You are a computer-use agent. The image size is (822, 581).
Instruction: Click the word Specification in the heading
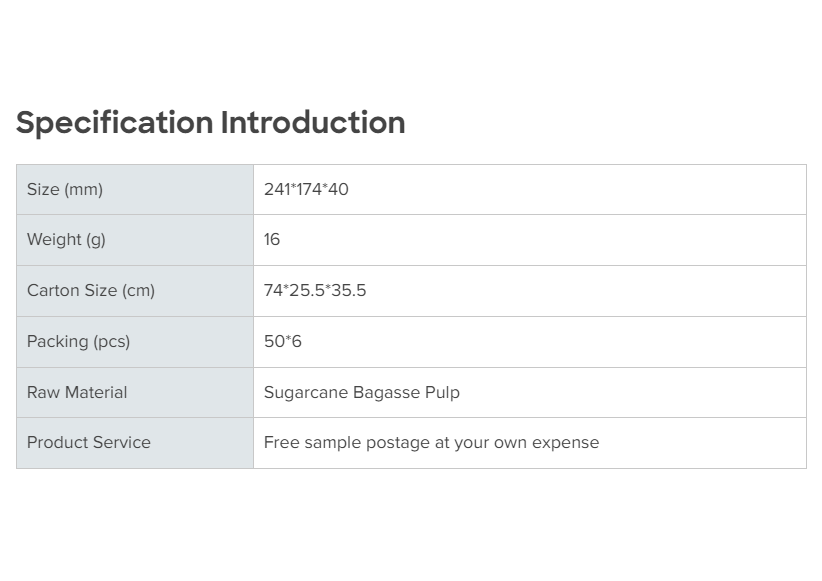114,123
